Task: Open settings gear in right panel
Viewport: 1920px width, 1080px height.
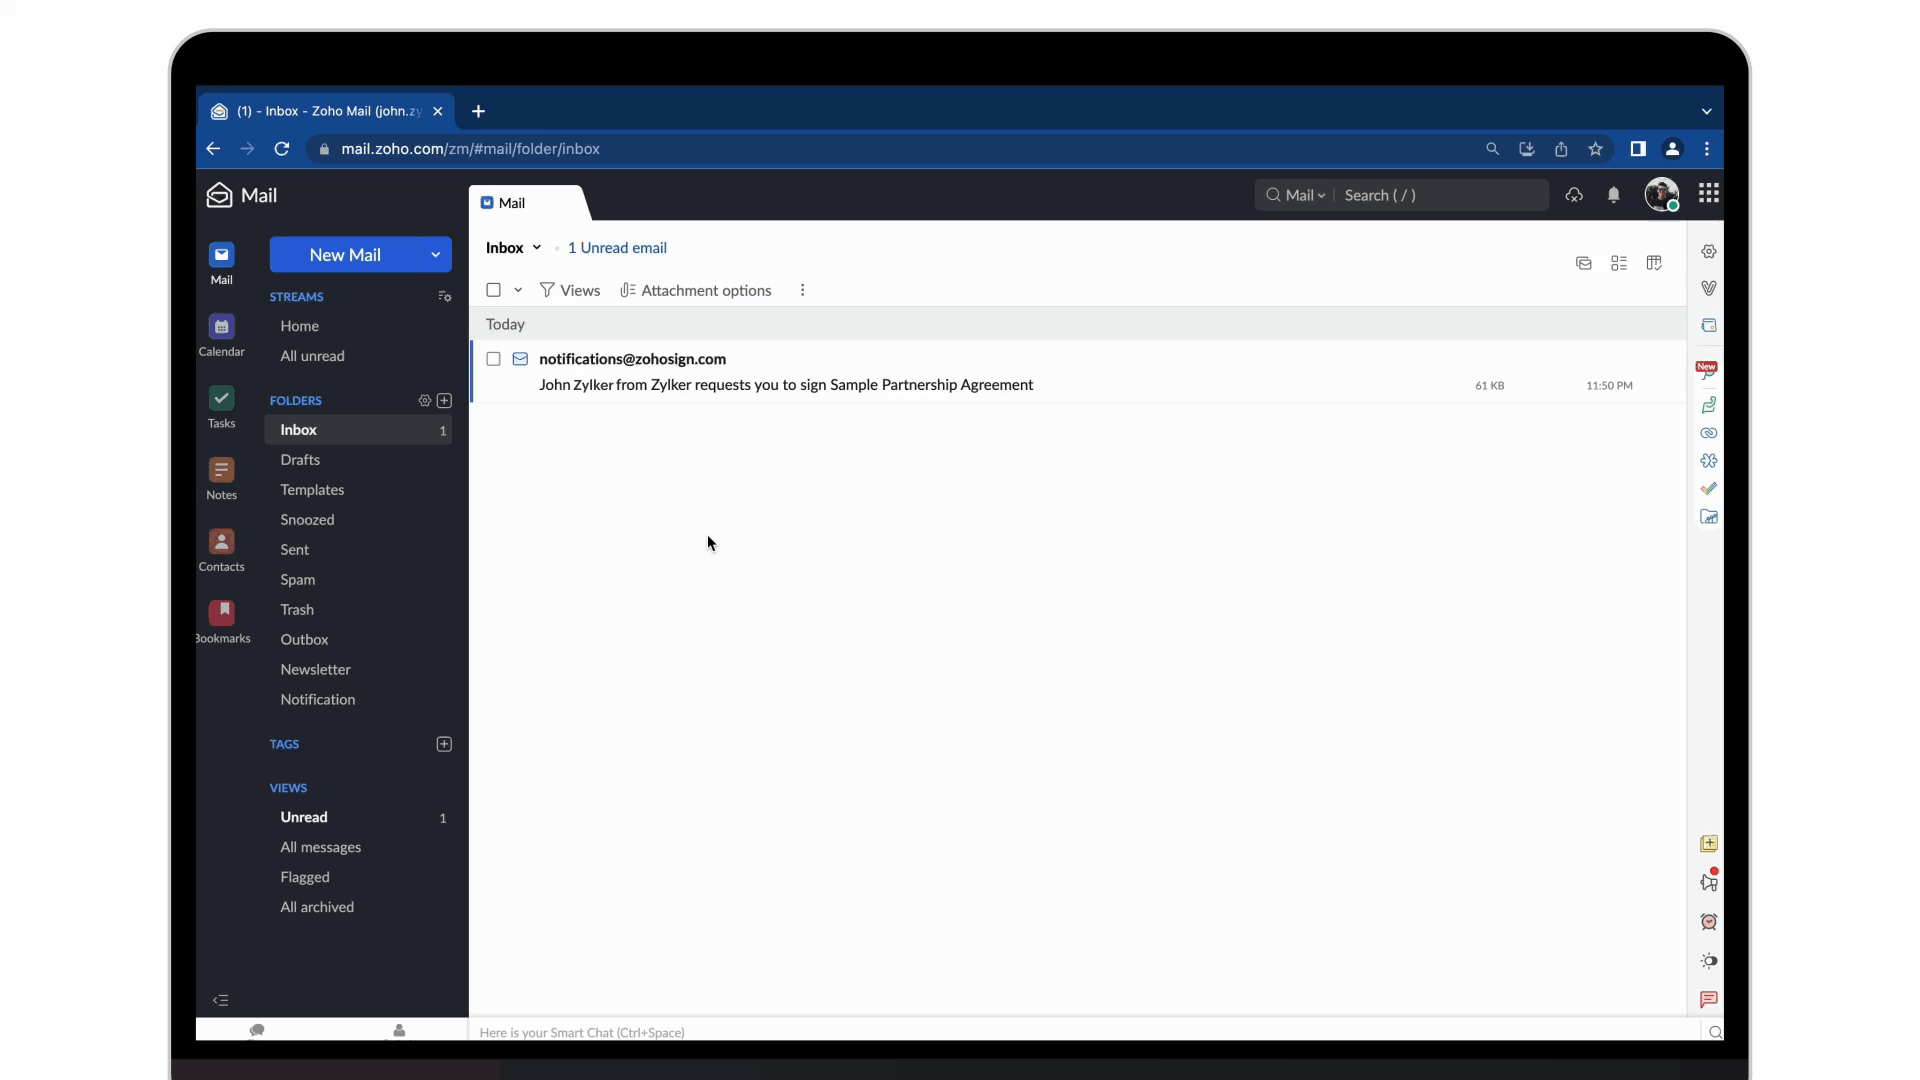Action: [1708, 252]
